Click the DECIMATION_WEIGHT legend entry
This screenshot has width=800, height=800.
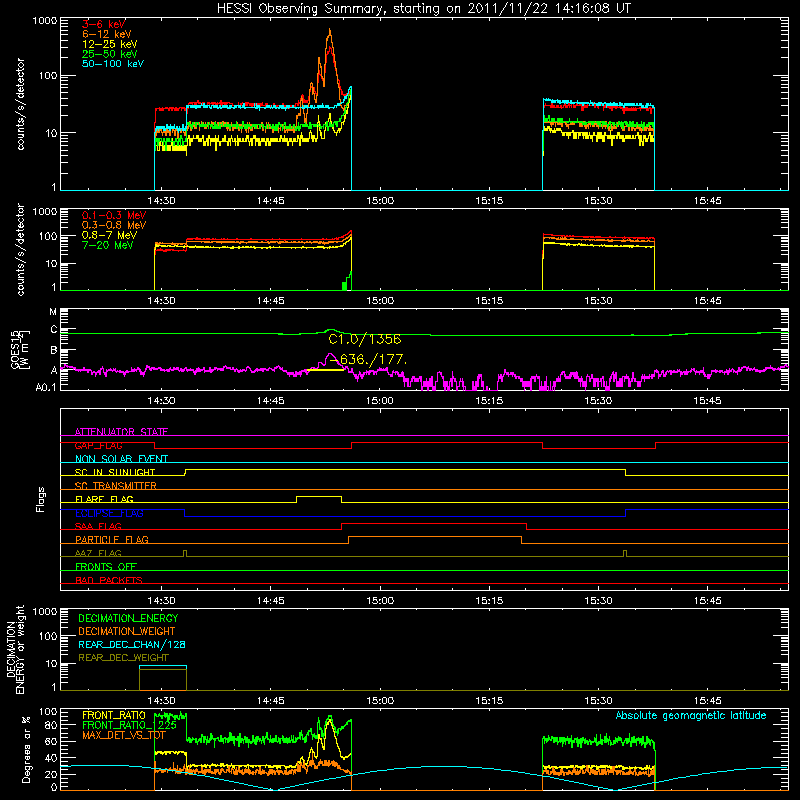click(x=127, y=631)
